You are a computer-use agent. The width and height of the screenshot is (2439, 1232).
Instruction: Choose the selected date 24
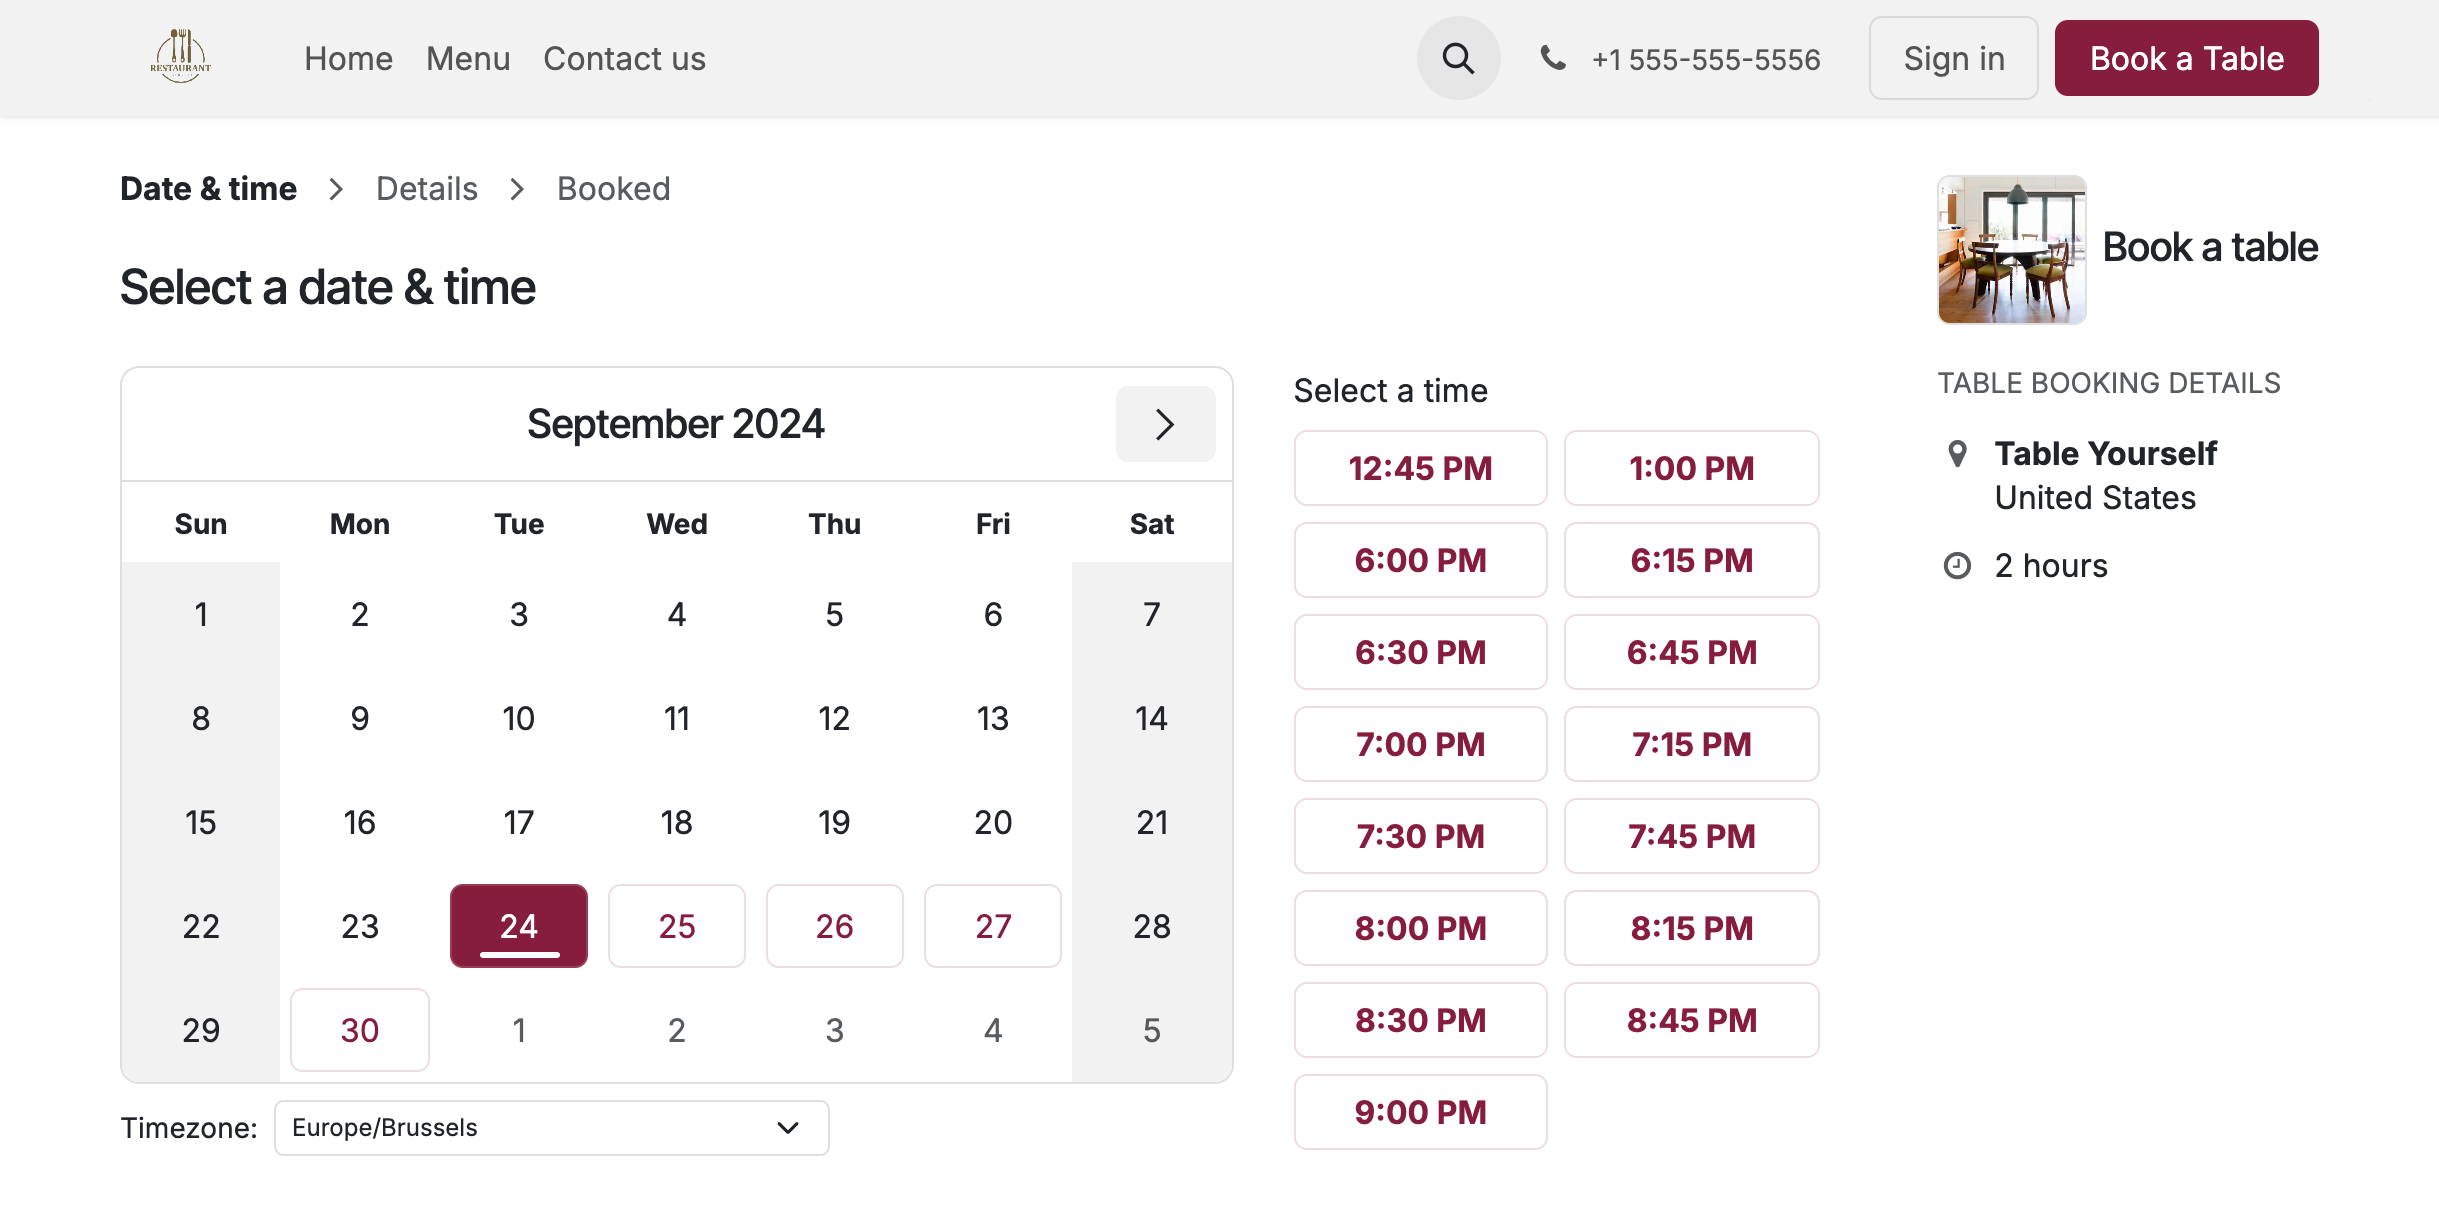coord(518,926)
